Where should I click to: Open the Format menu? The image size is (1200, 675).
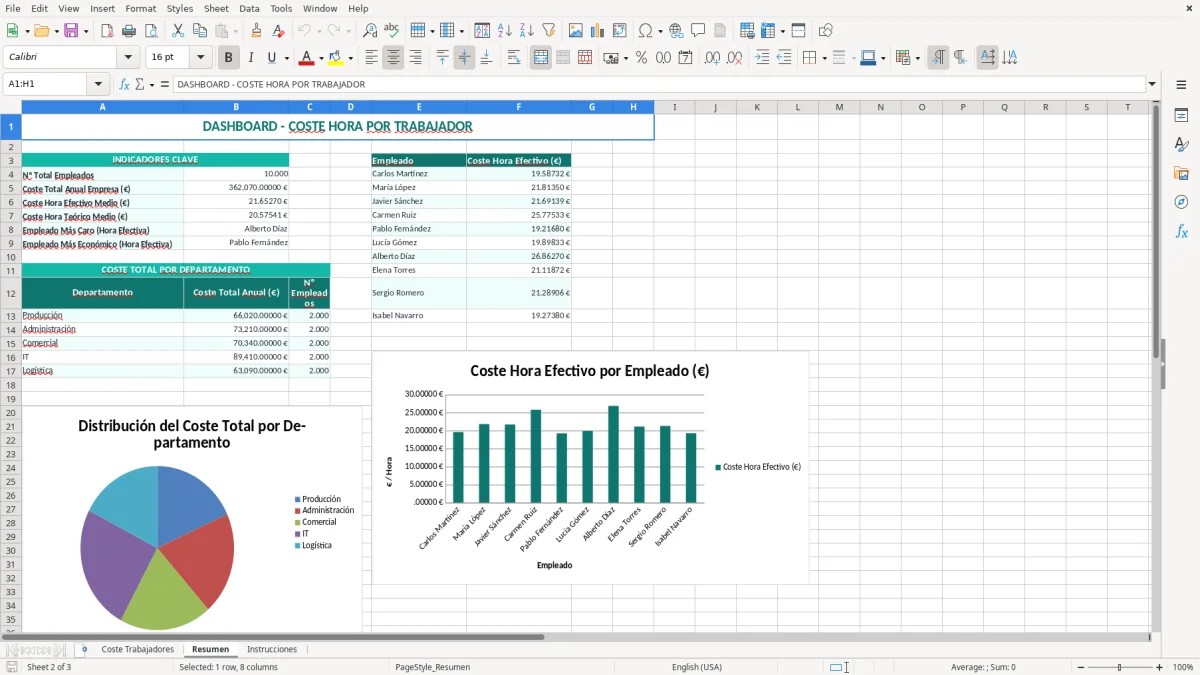pyautogui.click(x=140, y=8)
